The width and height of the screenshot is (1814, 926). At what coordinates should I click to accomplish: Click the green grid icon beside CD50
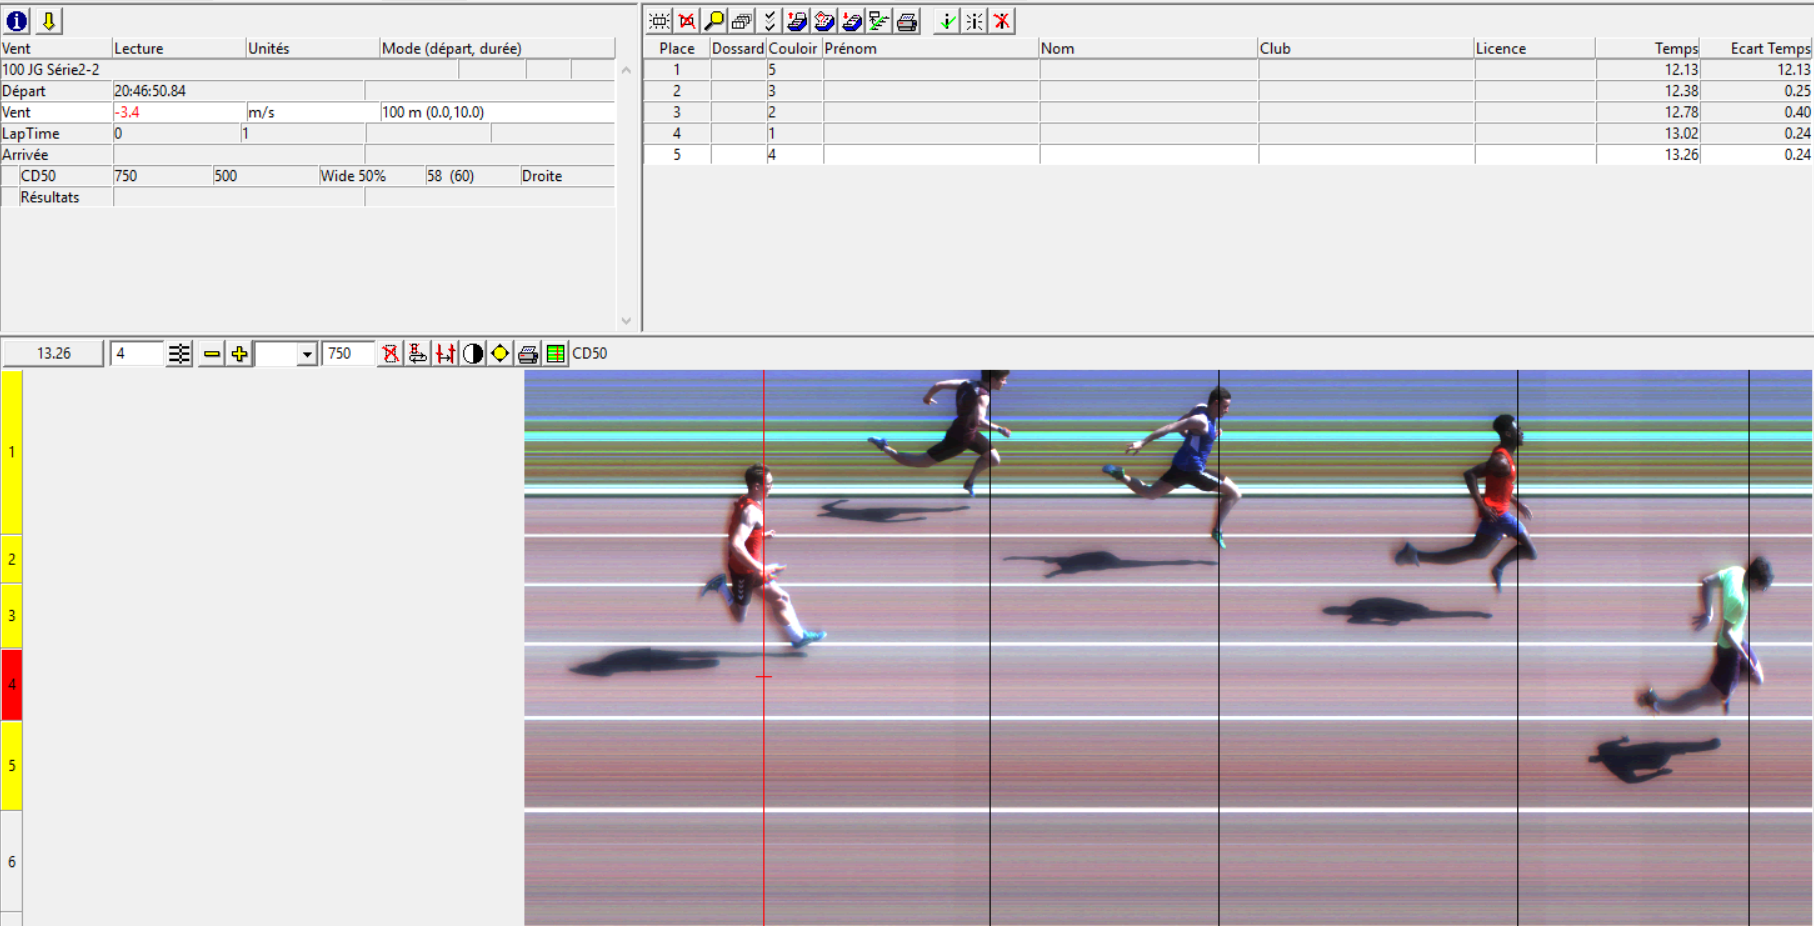click(555, 353)
